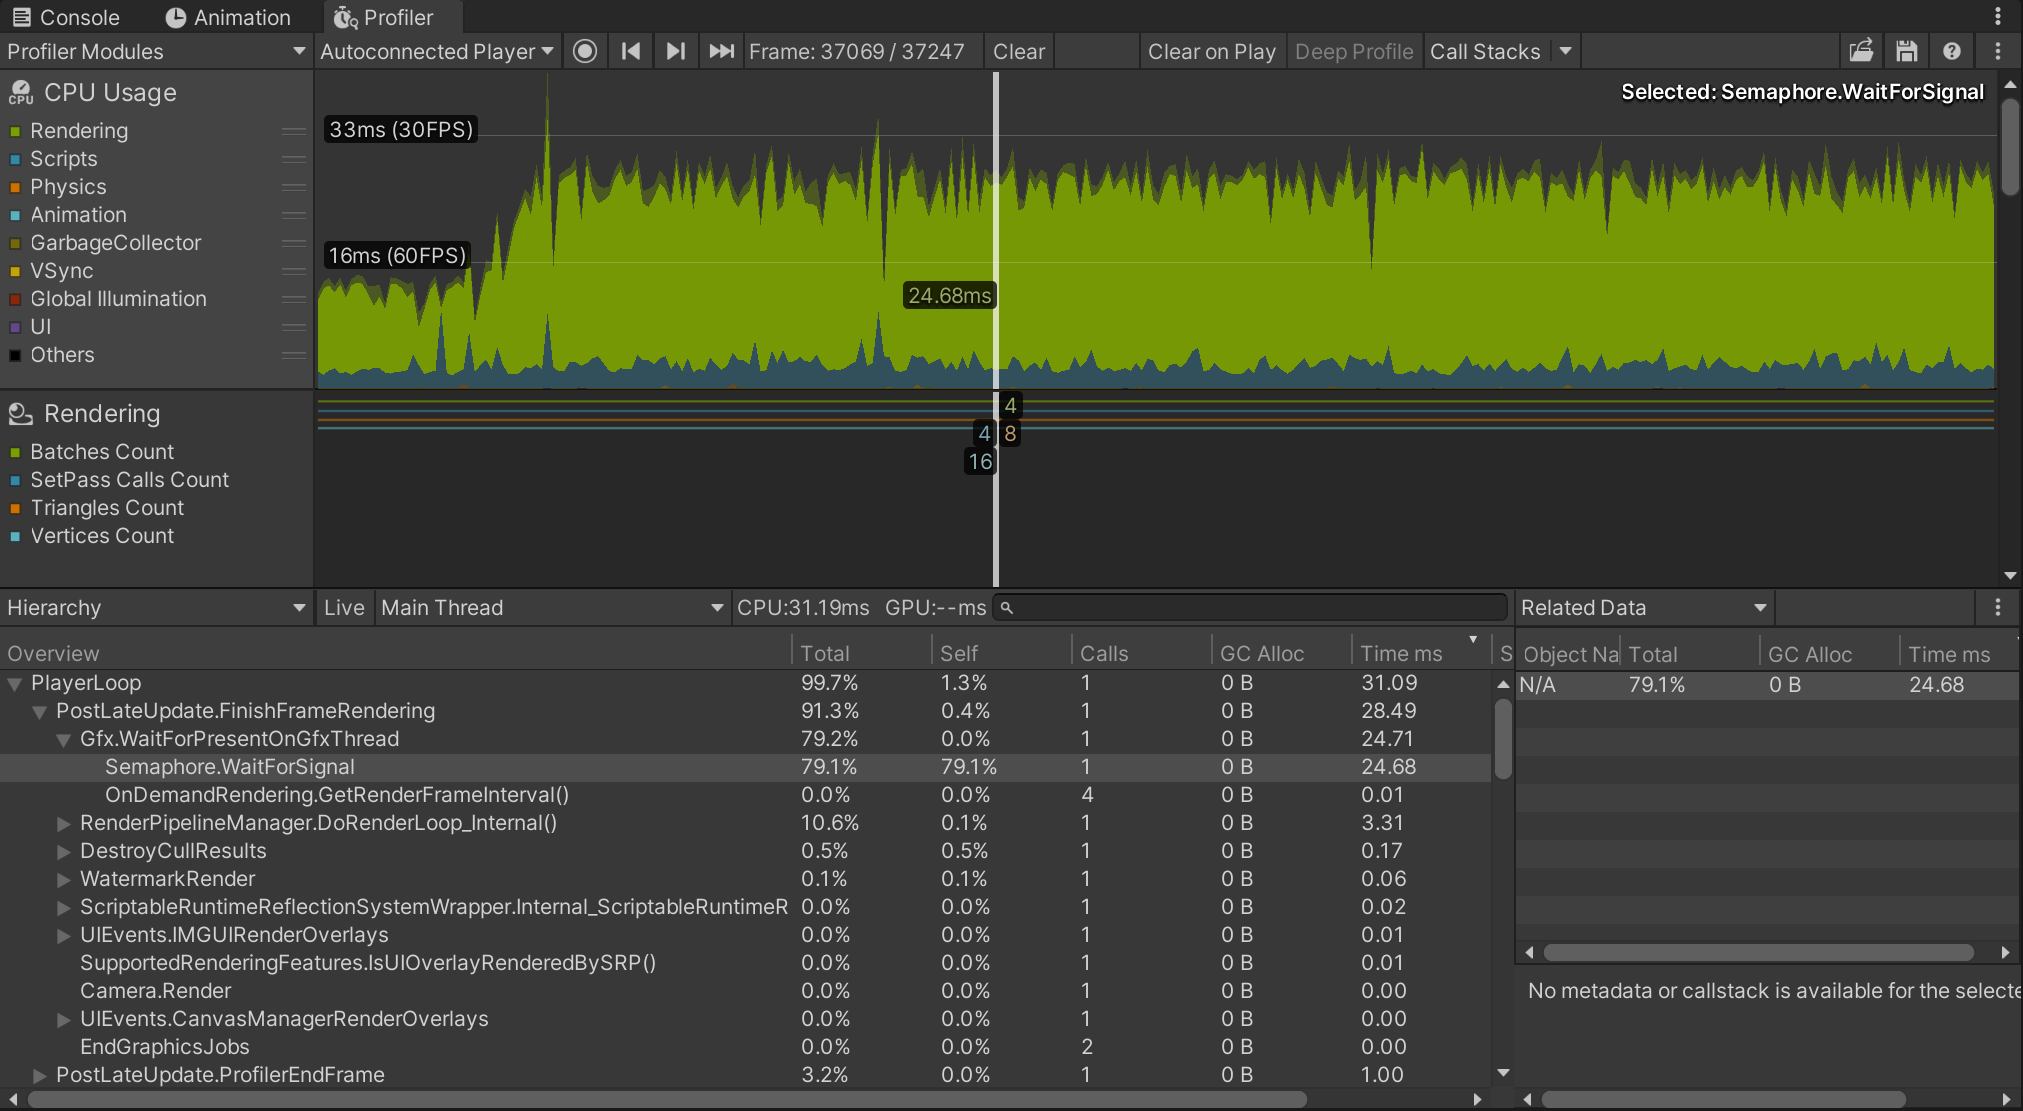Expand the DestroyCullResults row

pyautogui.click(x=63, y=852)
